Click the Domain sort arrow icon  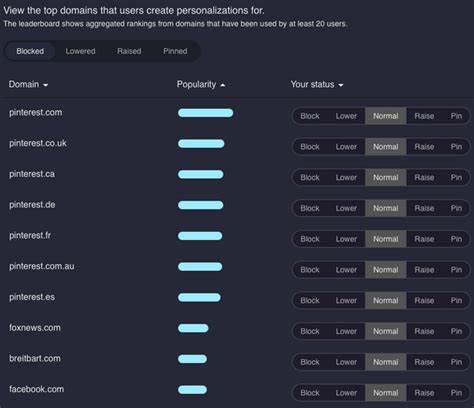(x=46, y=85)
